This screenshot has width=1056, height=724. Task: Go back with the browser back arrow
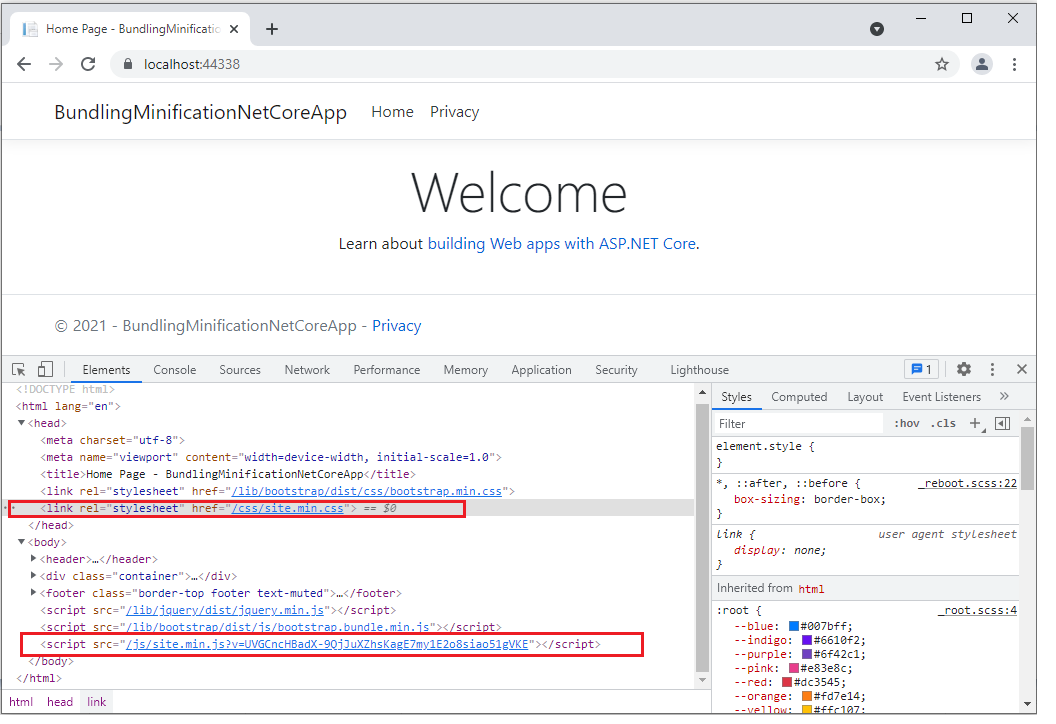coord(24,64)
